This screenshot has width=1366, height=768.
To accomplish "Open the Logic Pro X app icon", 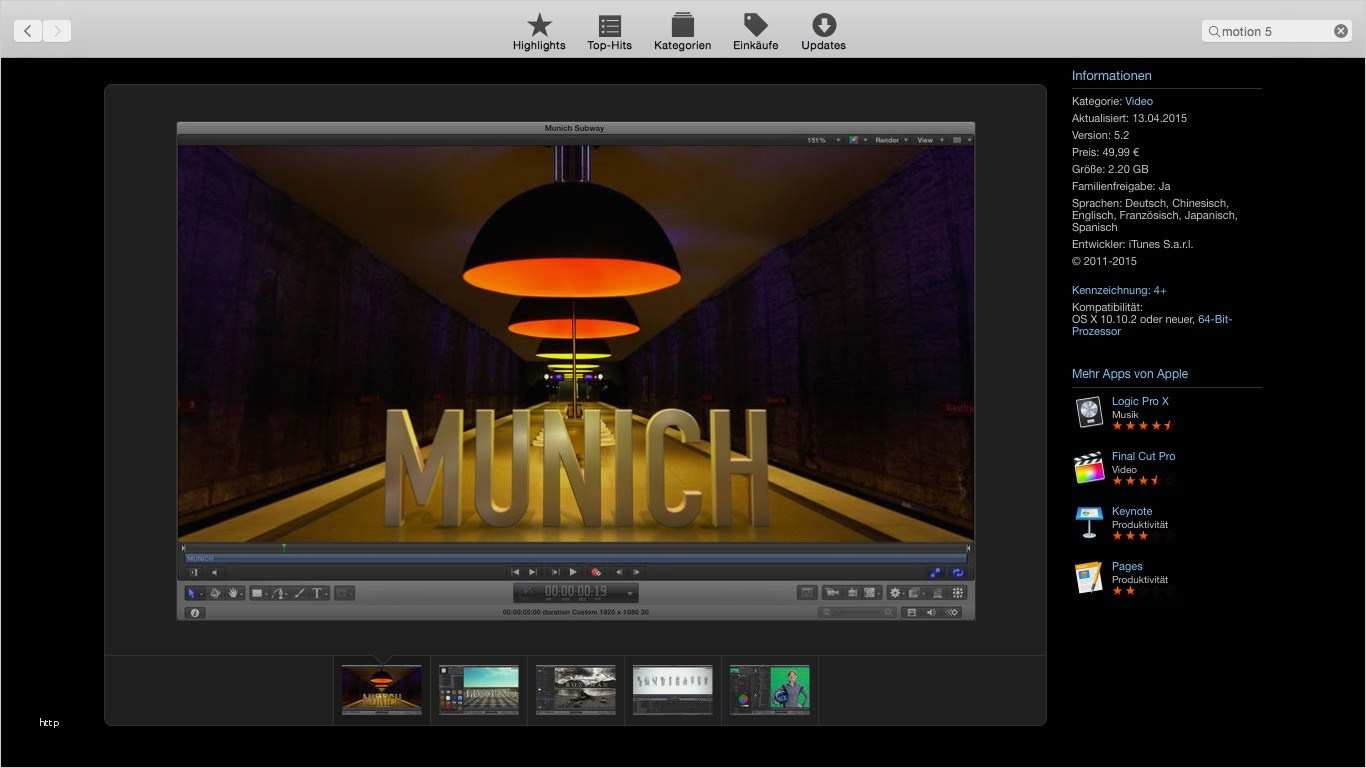I will (1088, 412).
